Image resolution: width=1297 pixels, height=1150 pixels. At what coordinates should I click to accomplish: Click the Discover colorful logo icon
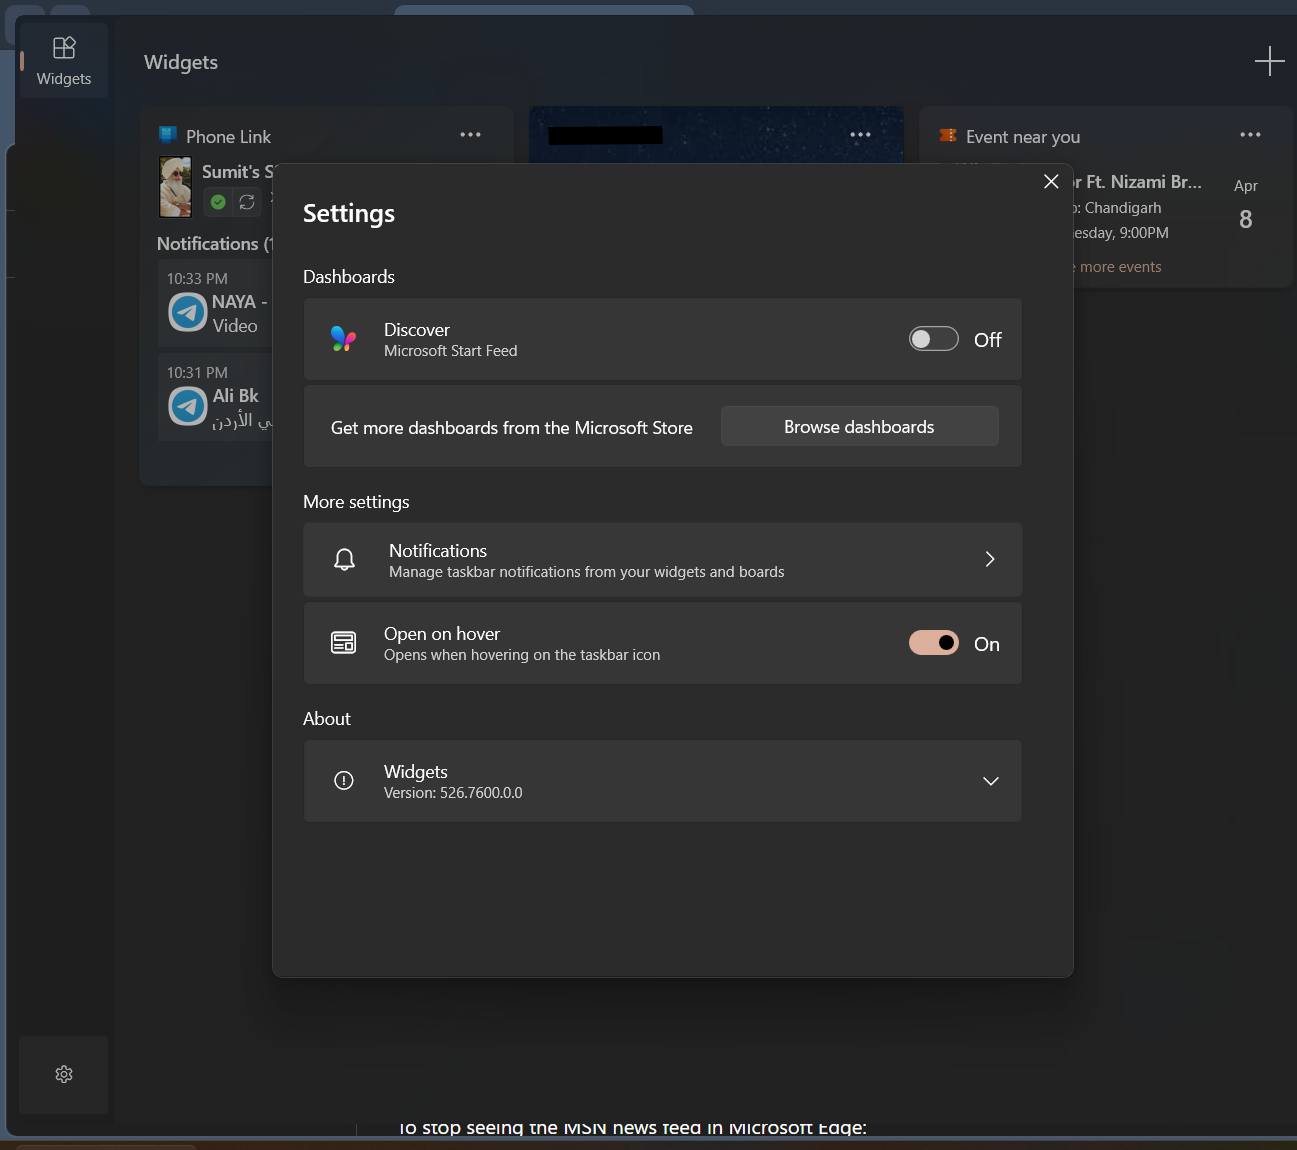tap(343, 339)
